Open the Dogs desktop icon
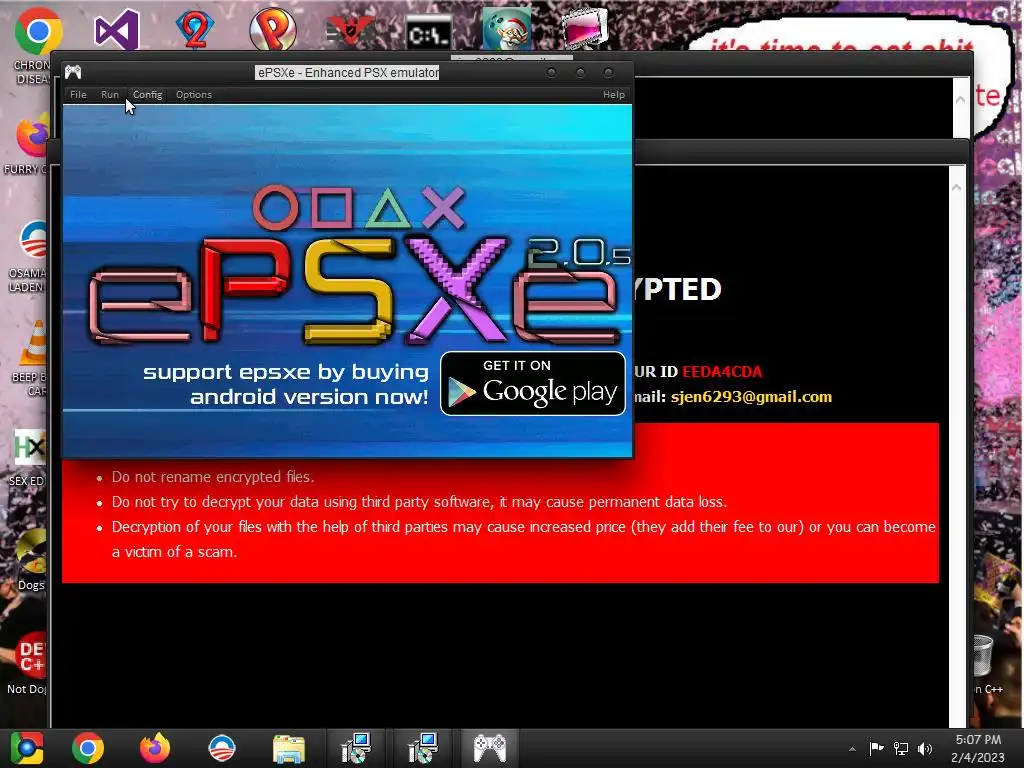The image size is (1024, 768). point(31,552)
